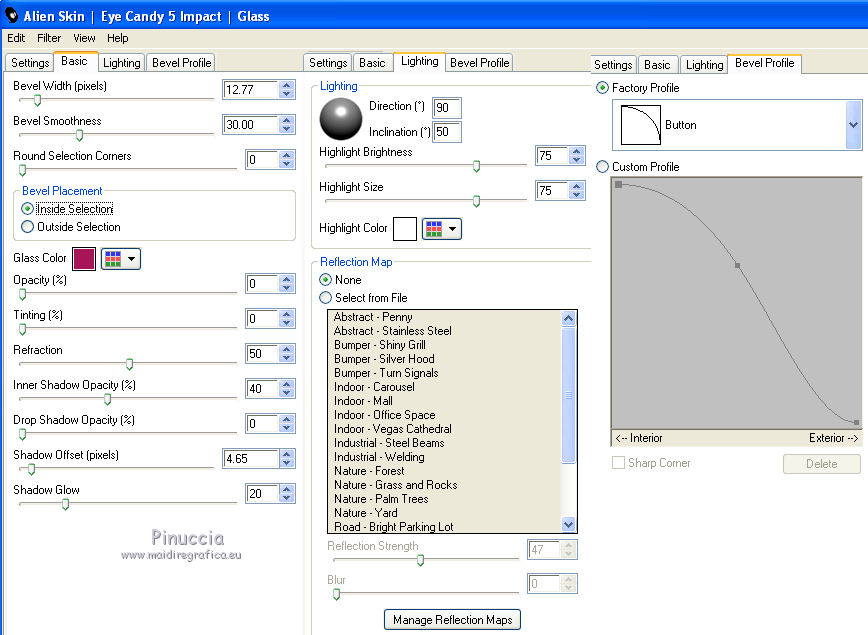This screenshot has width=868, height=635.
Task: Increase Shadow Glow with up arrow
Action: click(x=287, y=489)
